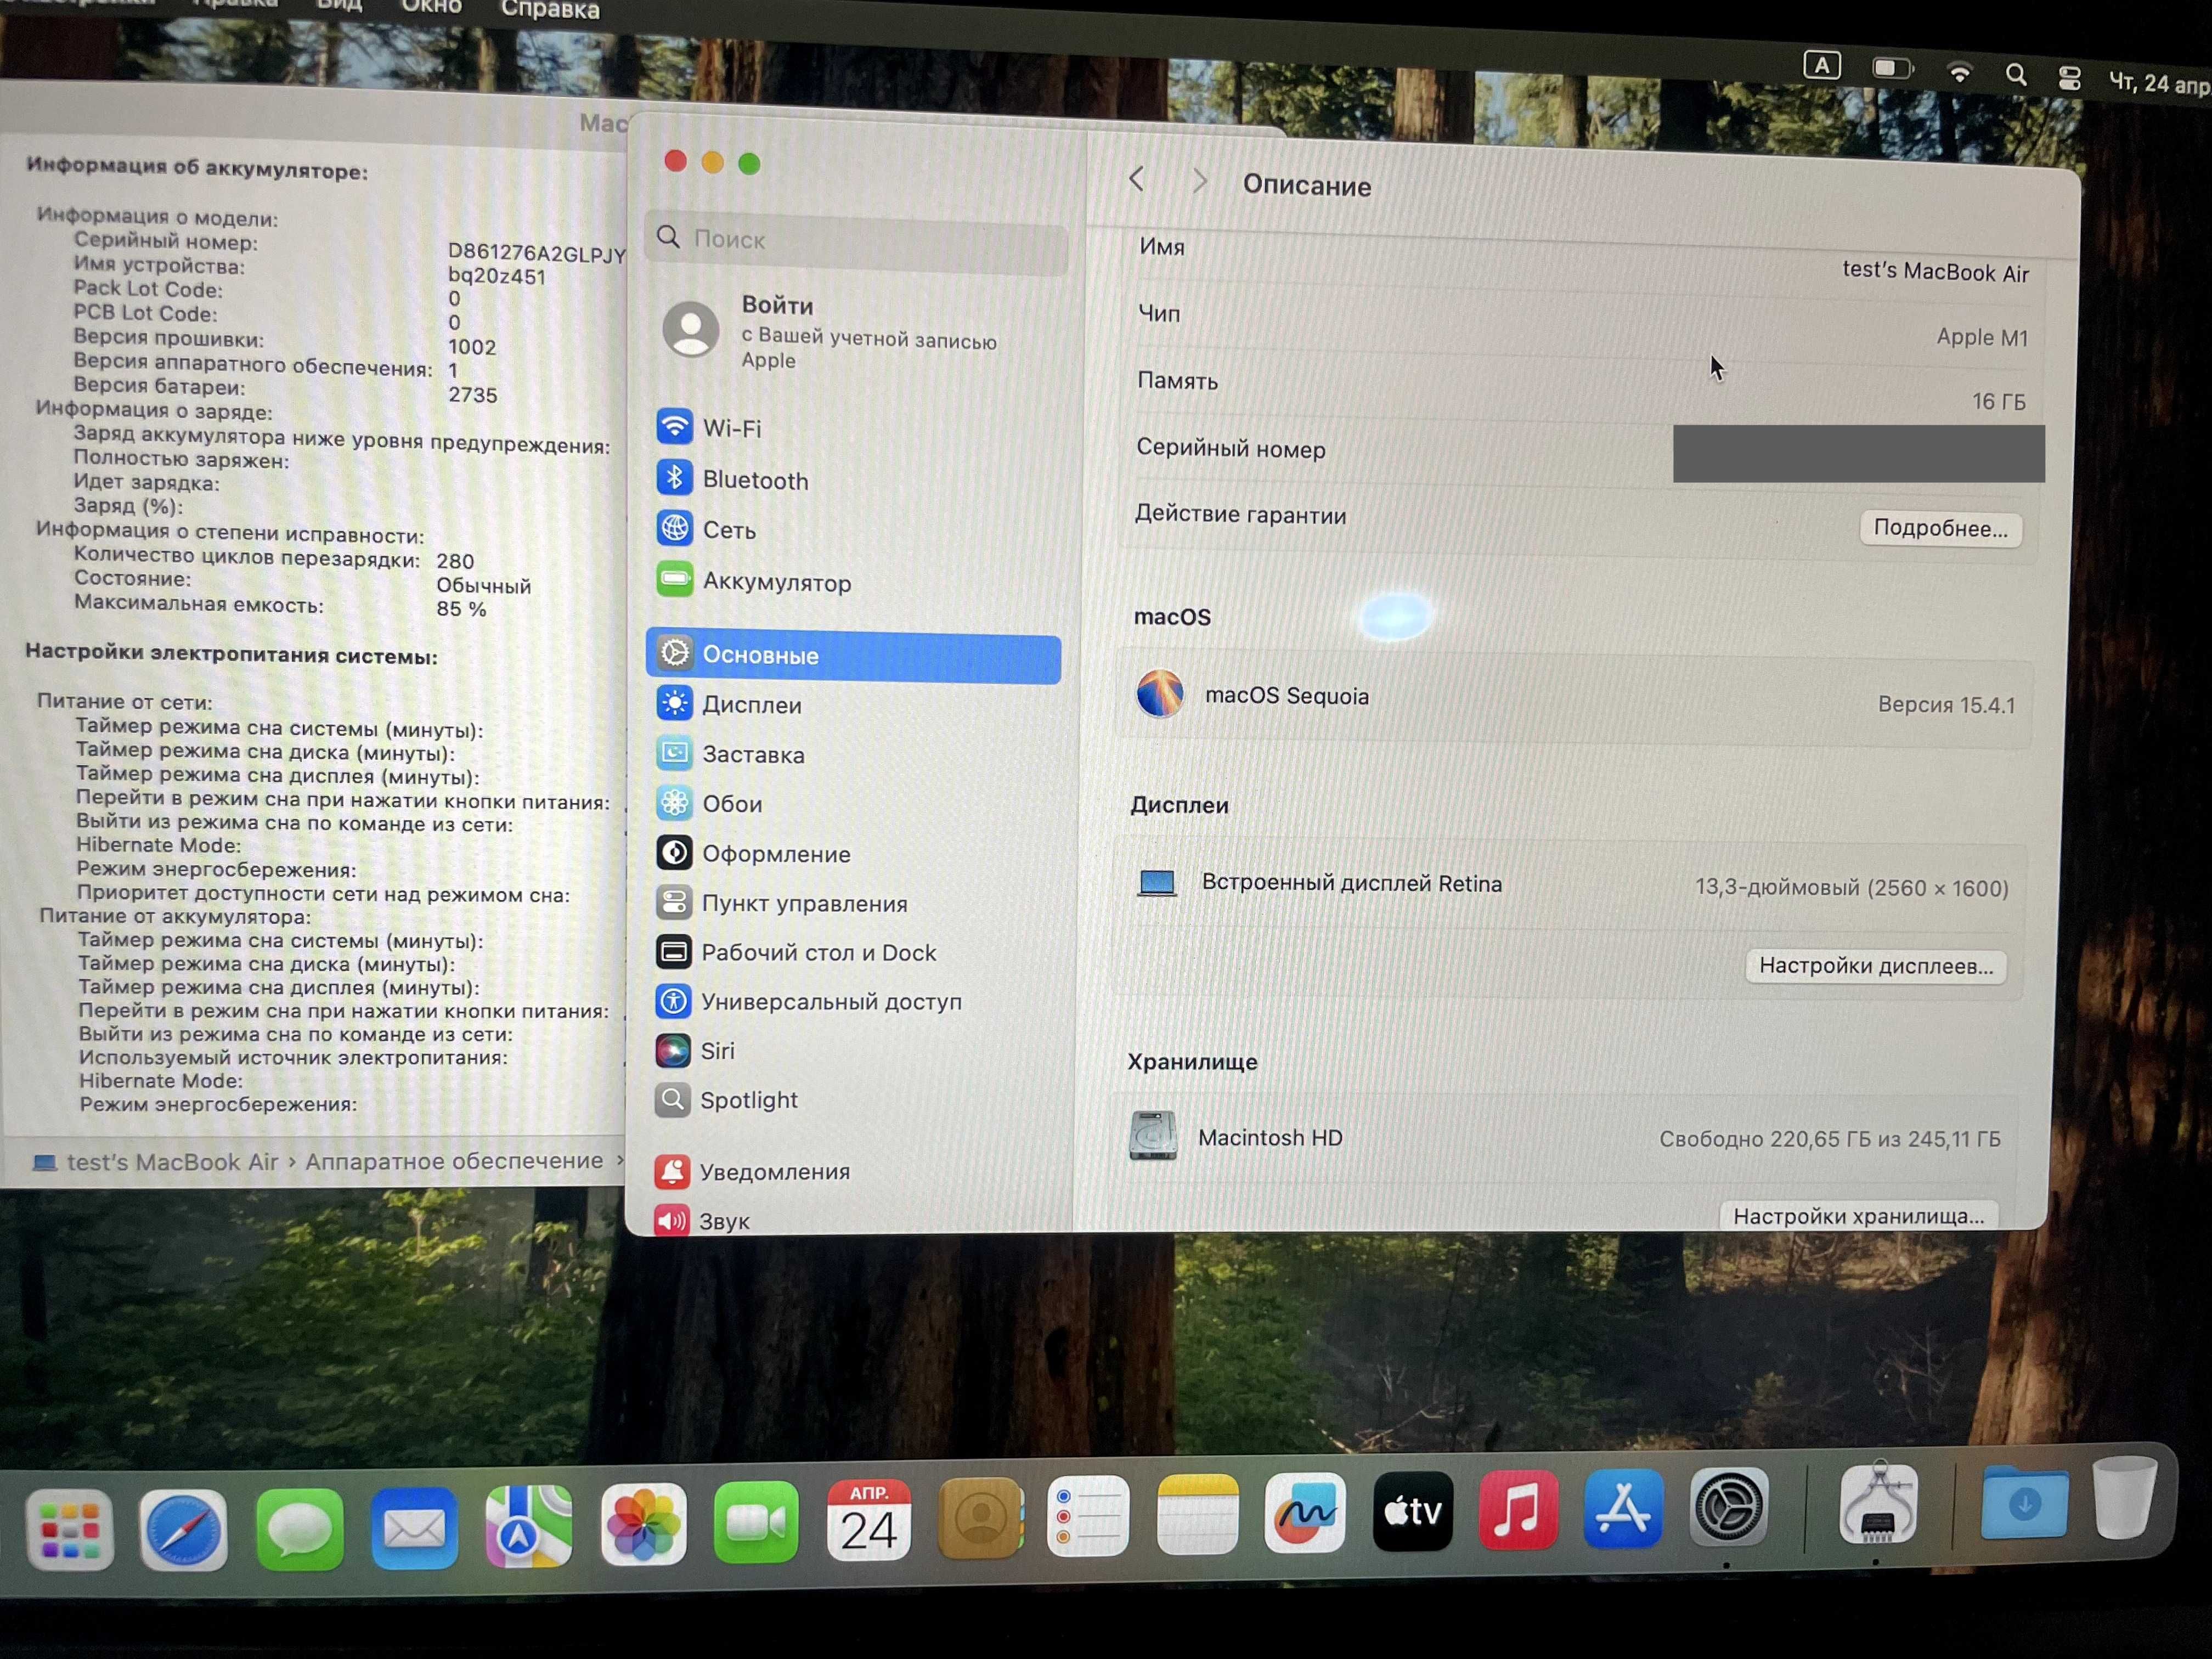Go forward with the right chevron
The height and width of the screenshot is (1659, 2212).
click(x=1199, y=182)
